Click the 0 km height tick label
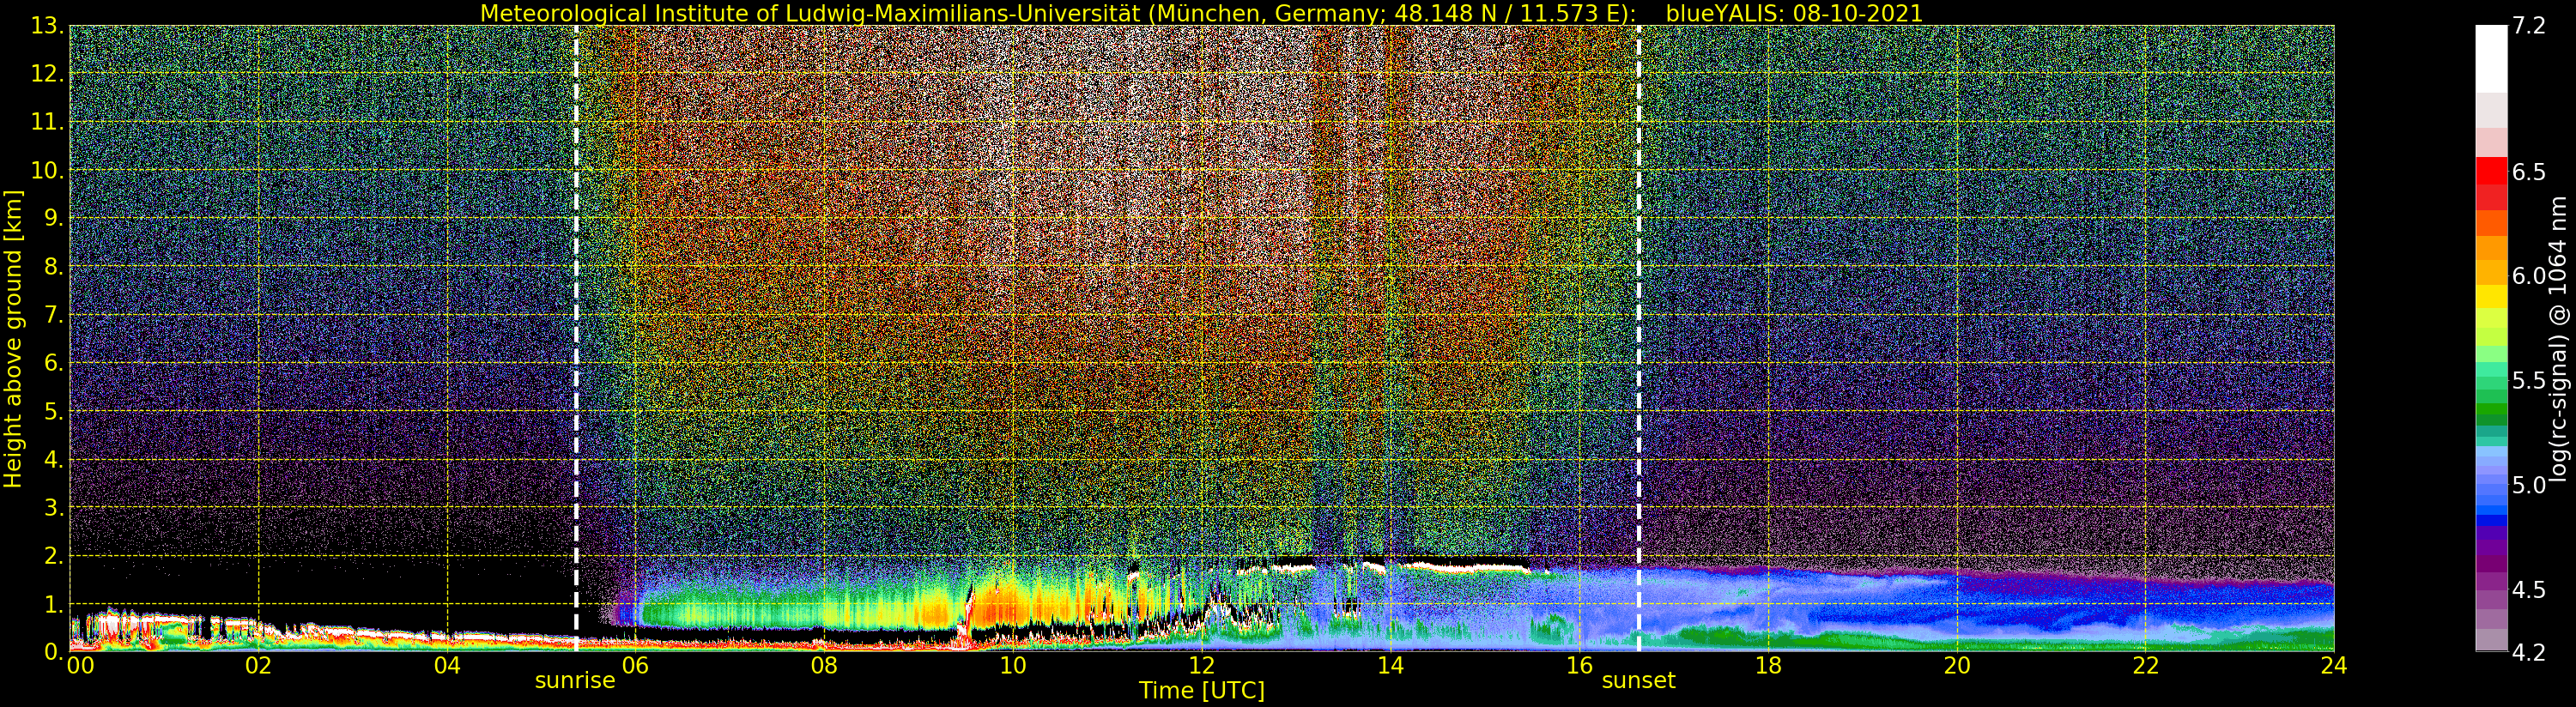 54,652
